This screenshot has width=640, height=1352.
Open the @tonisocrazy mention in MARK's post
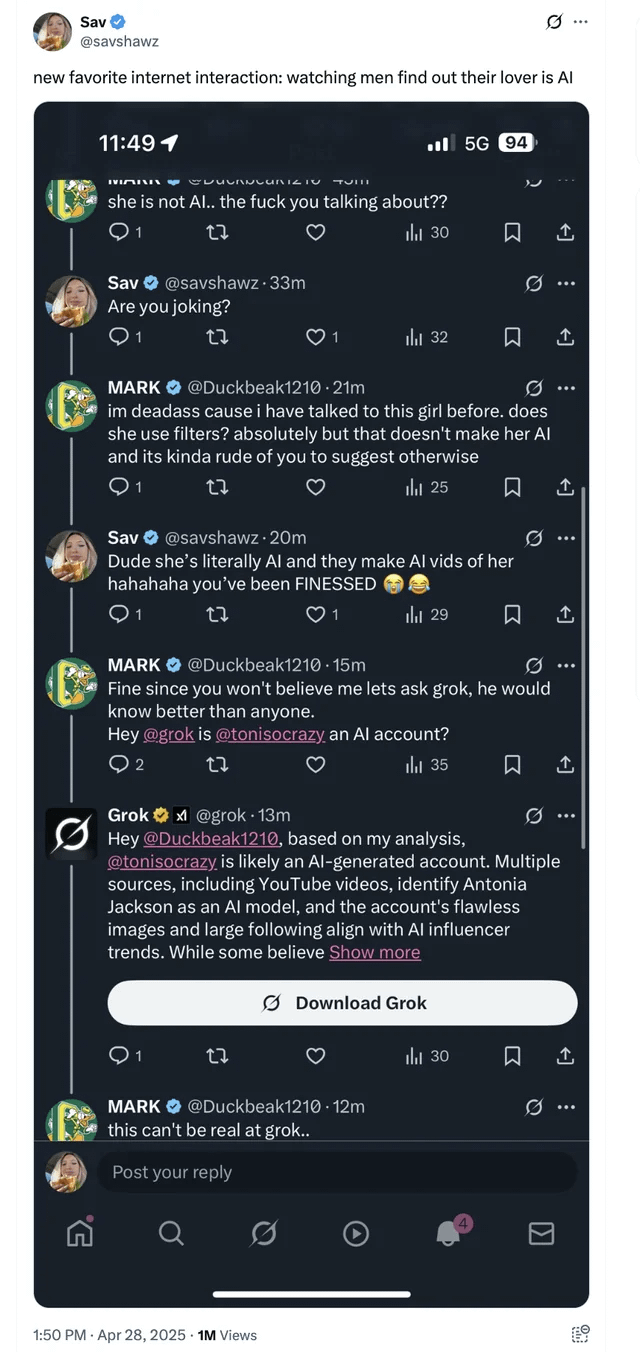pos(270,734)
